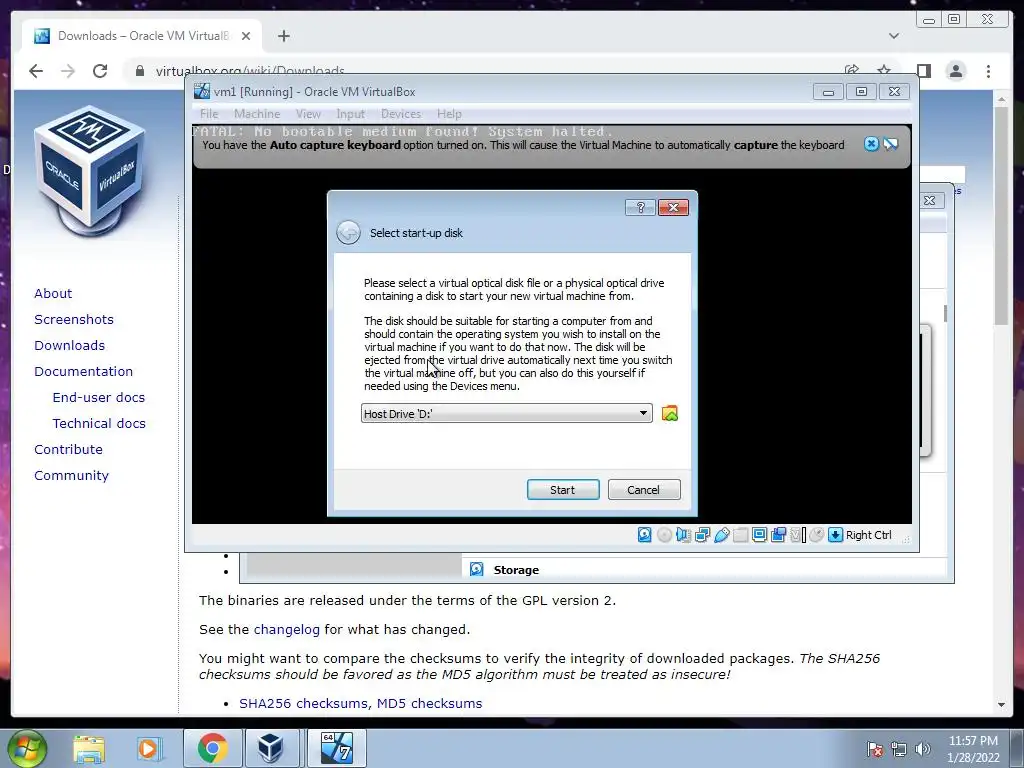1024x768 pixels.
Task: Click the VirtualBox logo image
Action: [x=90, y=170]
